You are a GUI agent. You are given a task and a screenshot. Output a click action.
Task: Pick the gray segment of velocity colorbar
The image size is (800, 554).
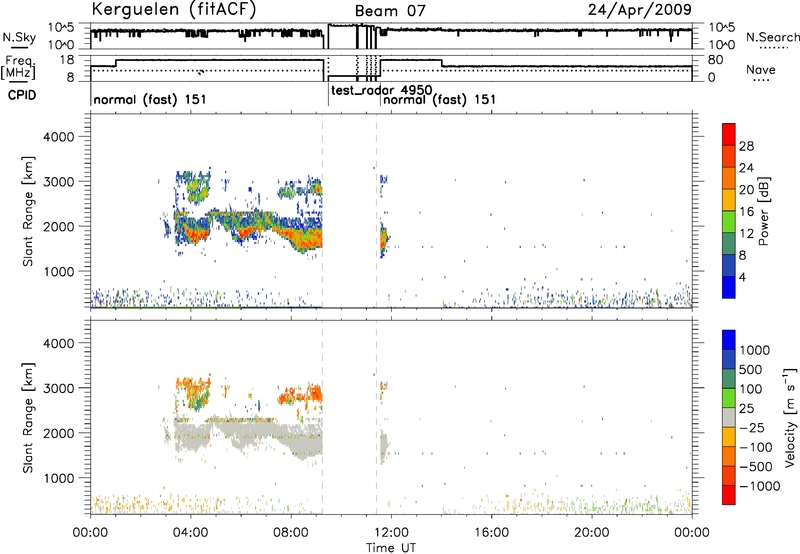[729, 417]
